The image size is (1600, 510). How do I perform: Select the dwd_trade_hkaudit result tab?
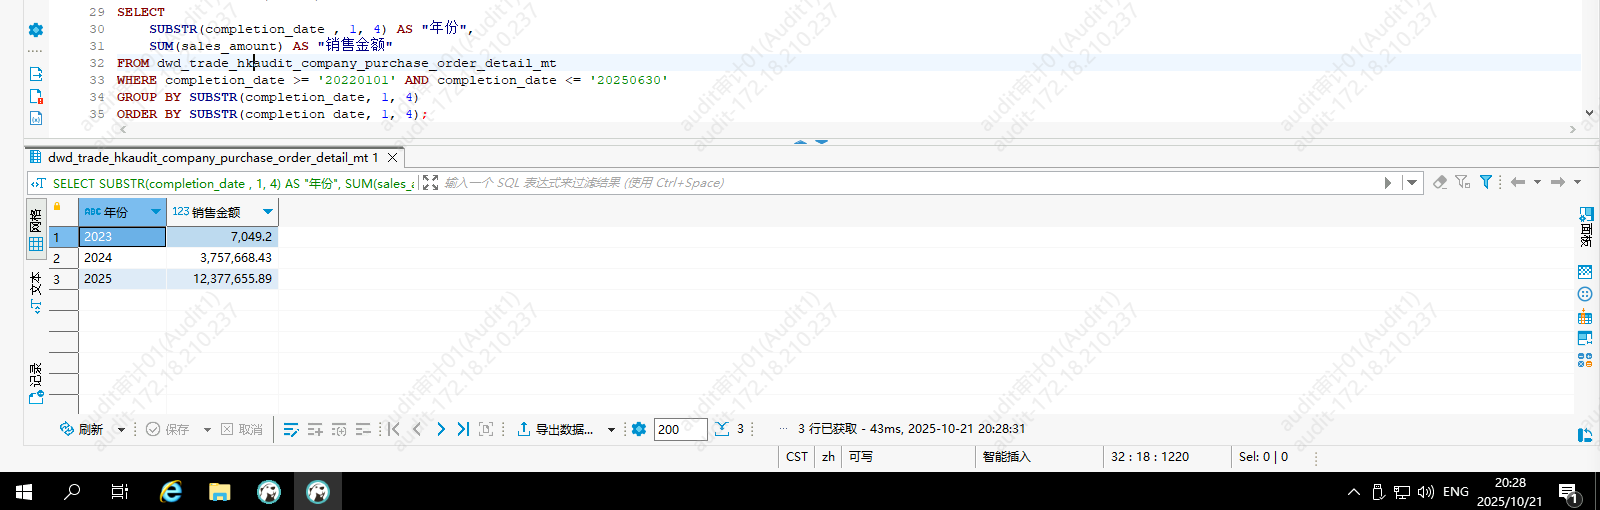coord(210,158)
